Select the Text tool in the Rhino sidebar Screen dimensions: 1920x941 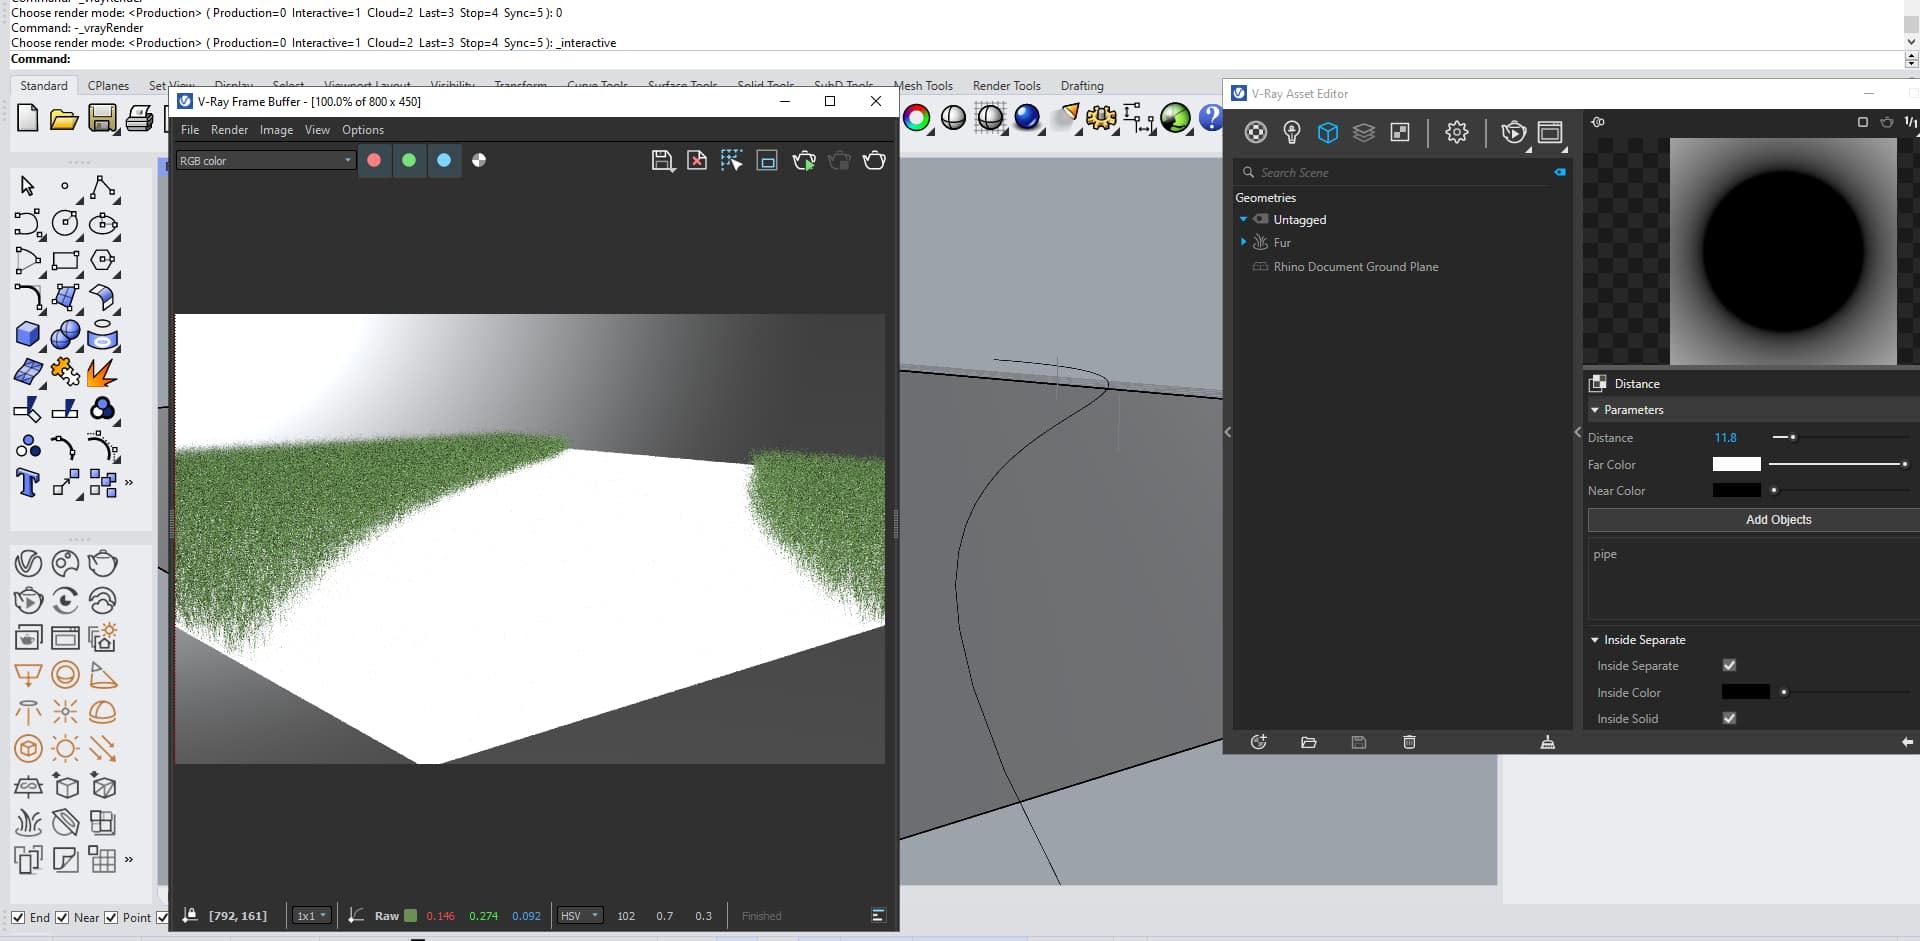(28, 483)
